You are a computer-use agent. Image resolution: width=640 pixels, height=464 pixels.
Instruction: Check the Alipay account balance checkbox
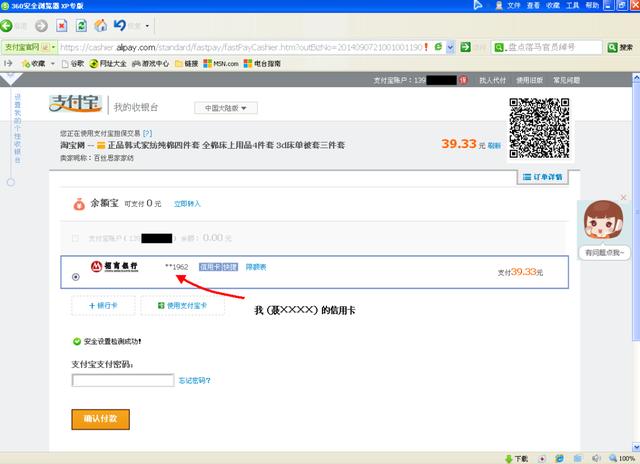75,238
